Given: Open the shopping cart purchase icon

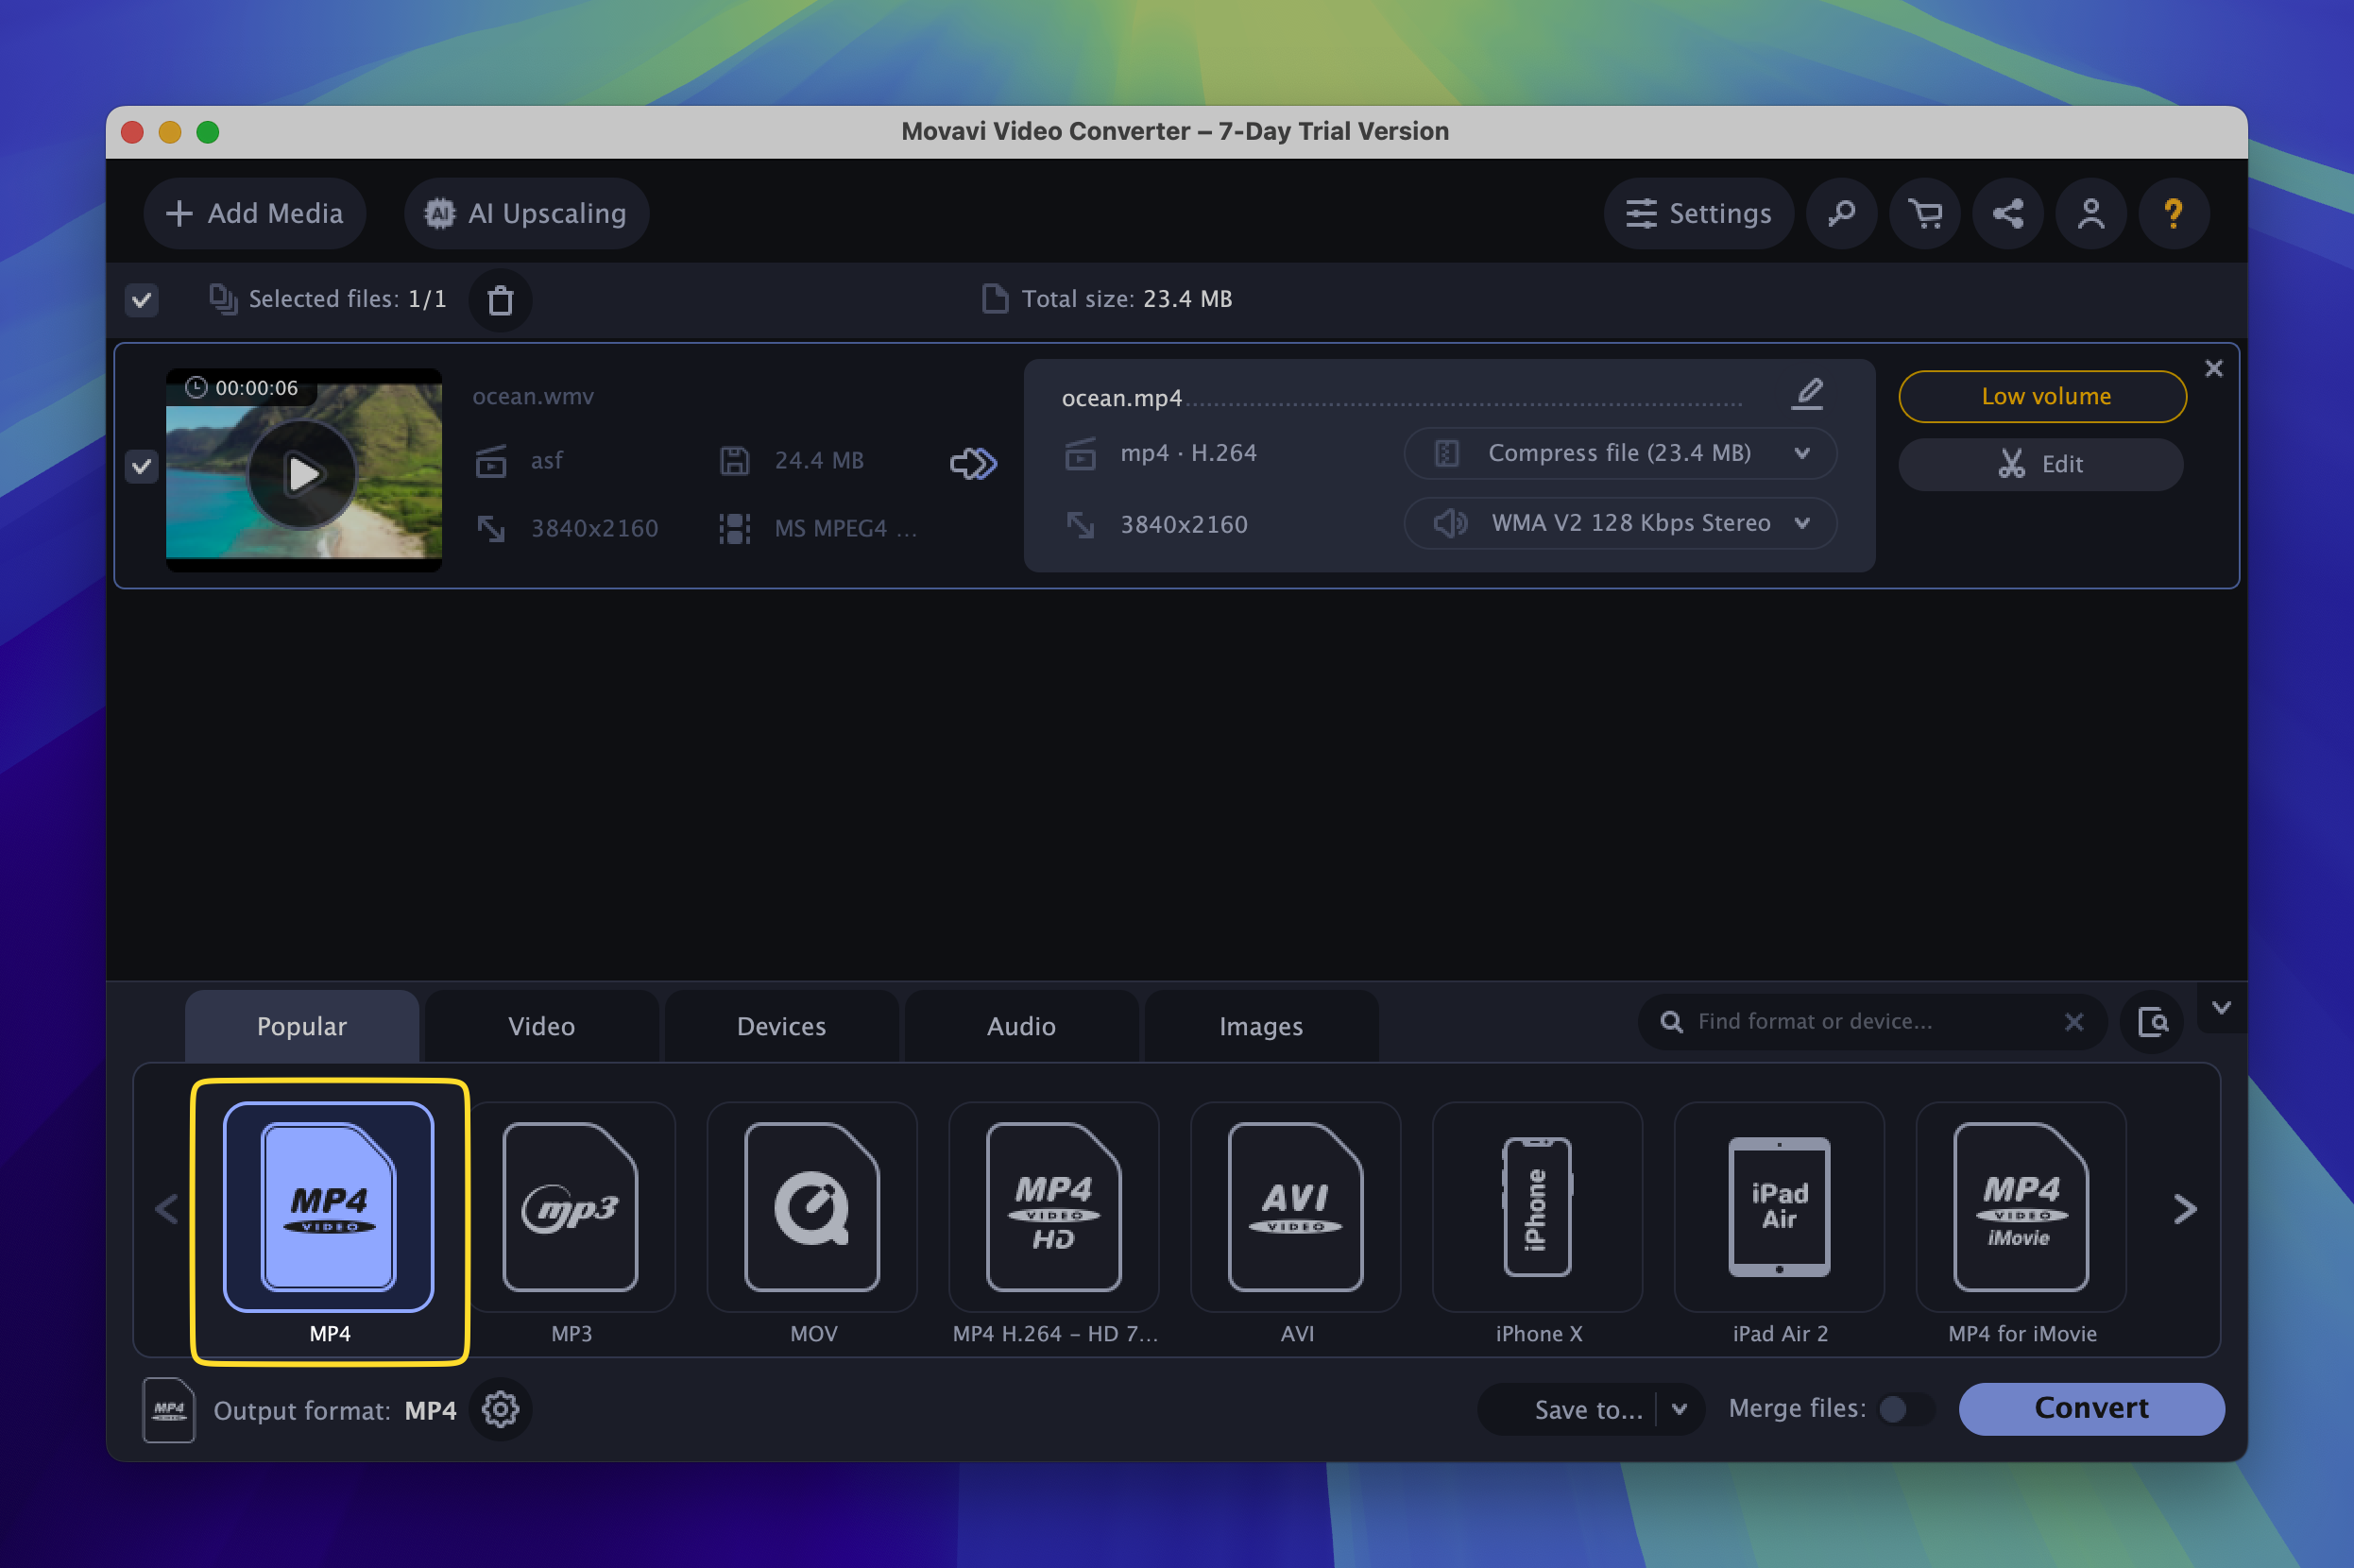Looking at the screenshot, I should tap(1924, 213).
